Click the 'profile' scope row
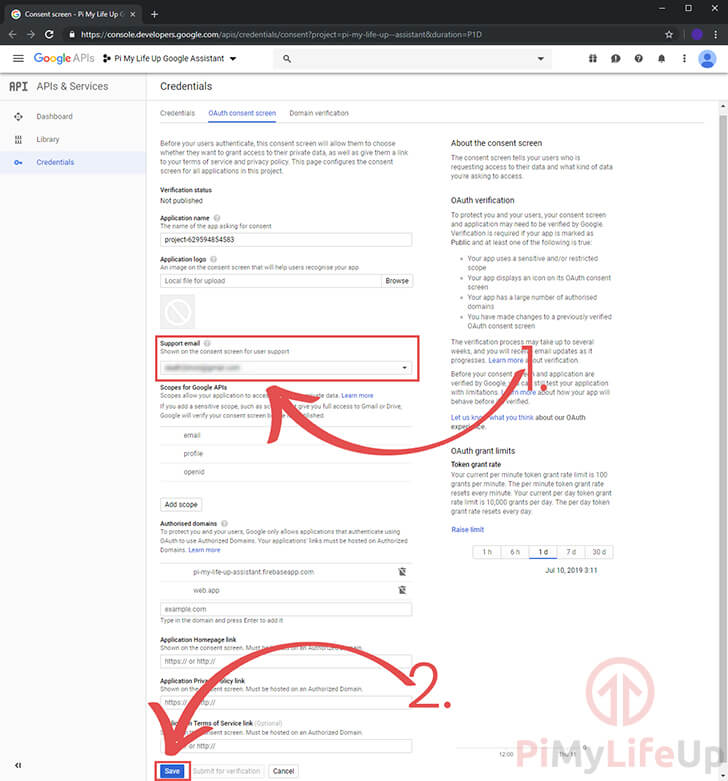The width and height of the screenshot is (728, 781). [x=286, y=454]
